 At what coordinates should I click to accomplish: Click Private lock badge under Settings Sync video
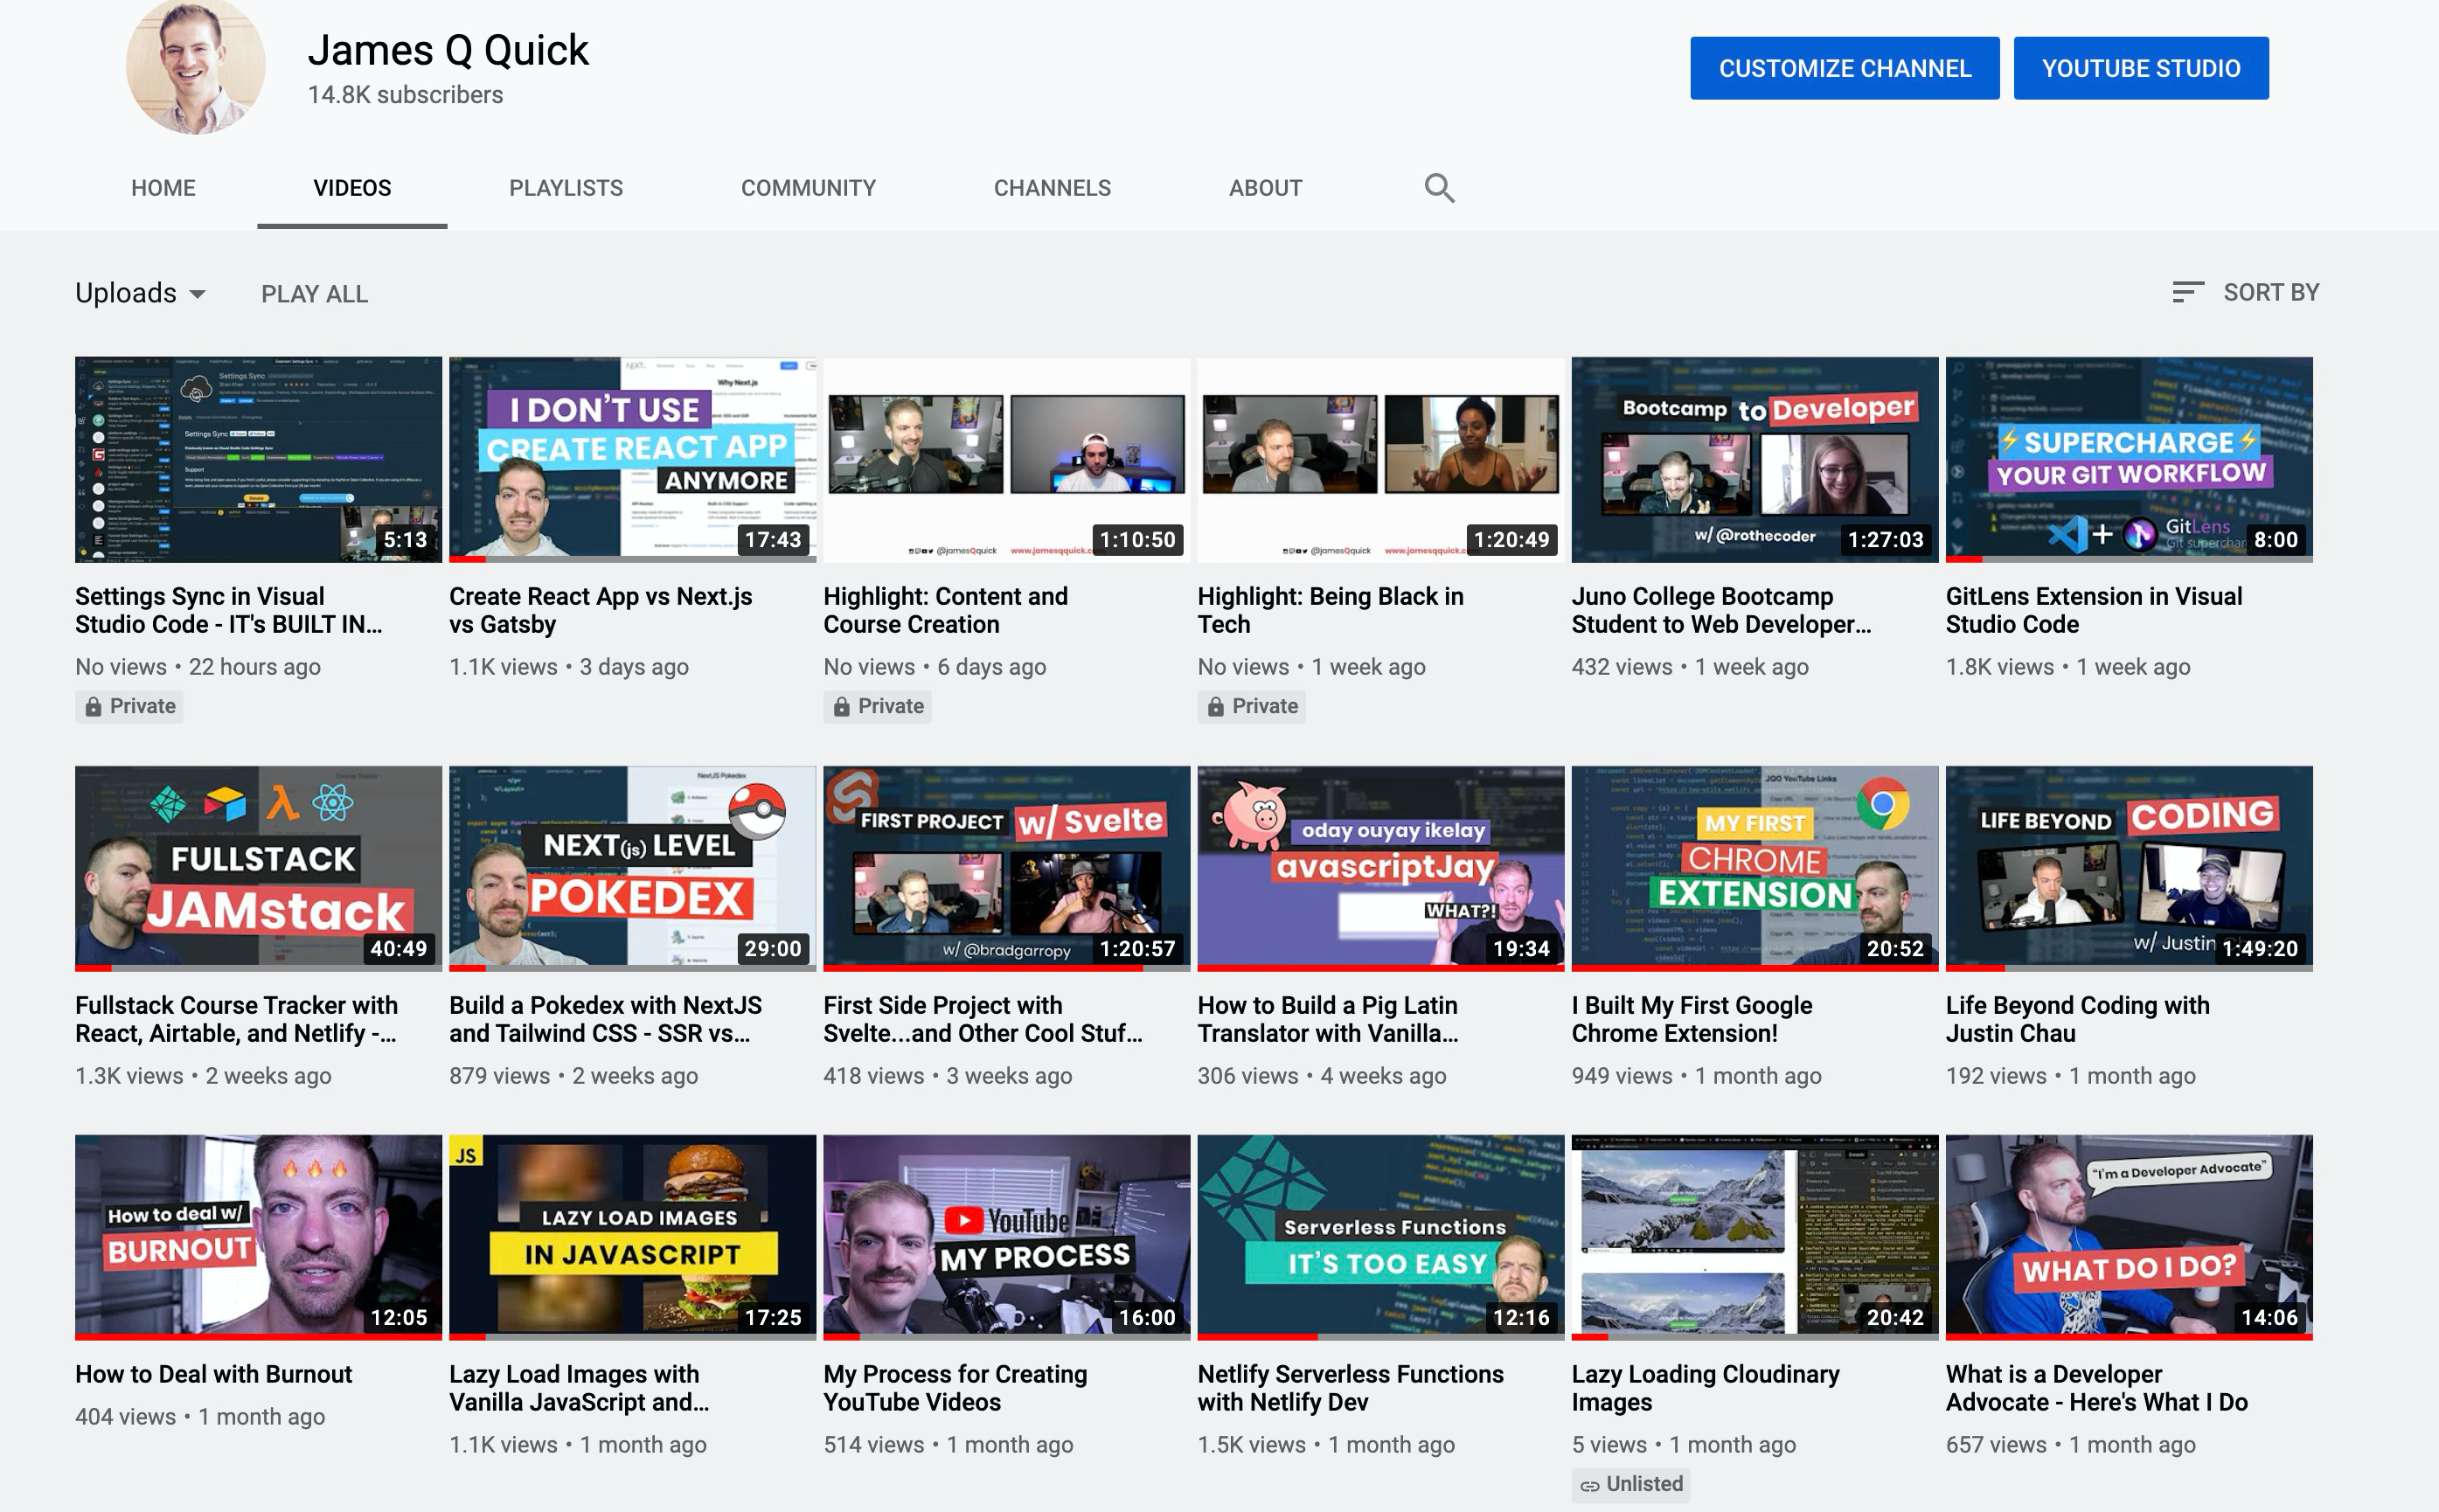click(x=129, y=706)
